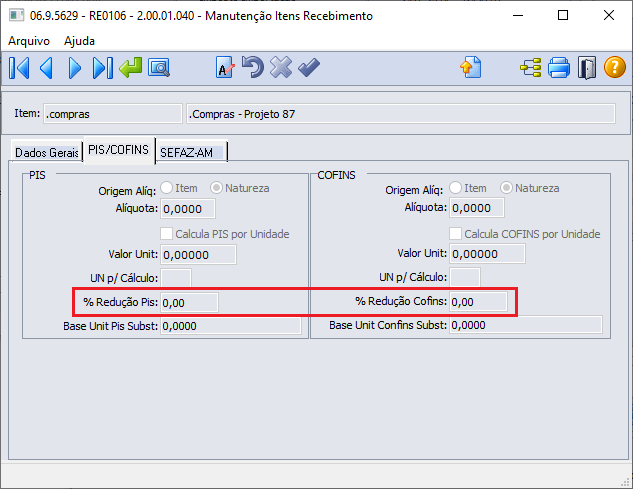Viewport: 633px width, 489px height.
Task: Click the green go-to return arrow icon
Action: click(131, 67)
